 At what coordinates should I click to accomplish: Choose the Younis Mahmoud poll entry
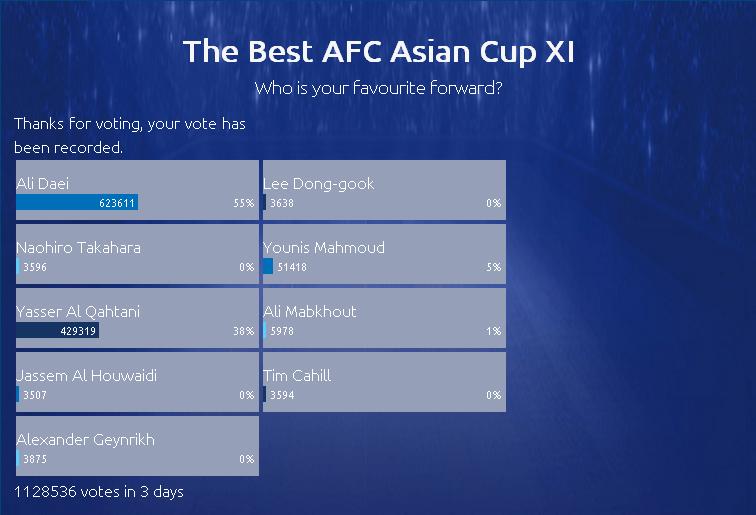pyautogui.click(x=323, y=248)
